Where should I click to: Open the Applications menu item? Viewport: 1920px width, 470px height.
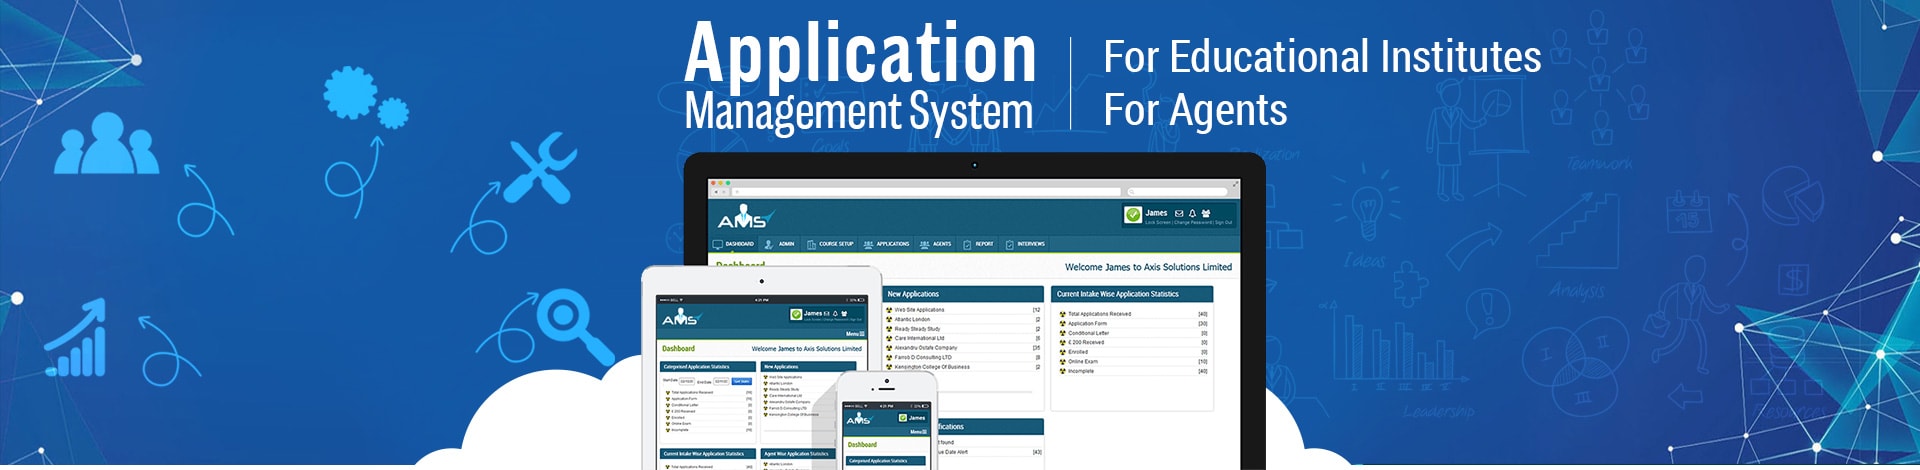(x=886, y=244)
